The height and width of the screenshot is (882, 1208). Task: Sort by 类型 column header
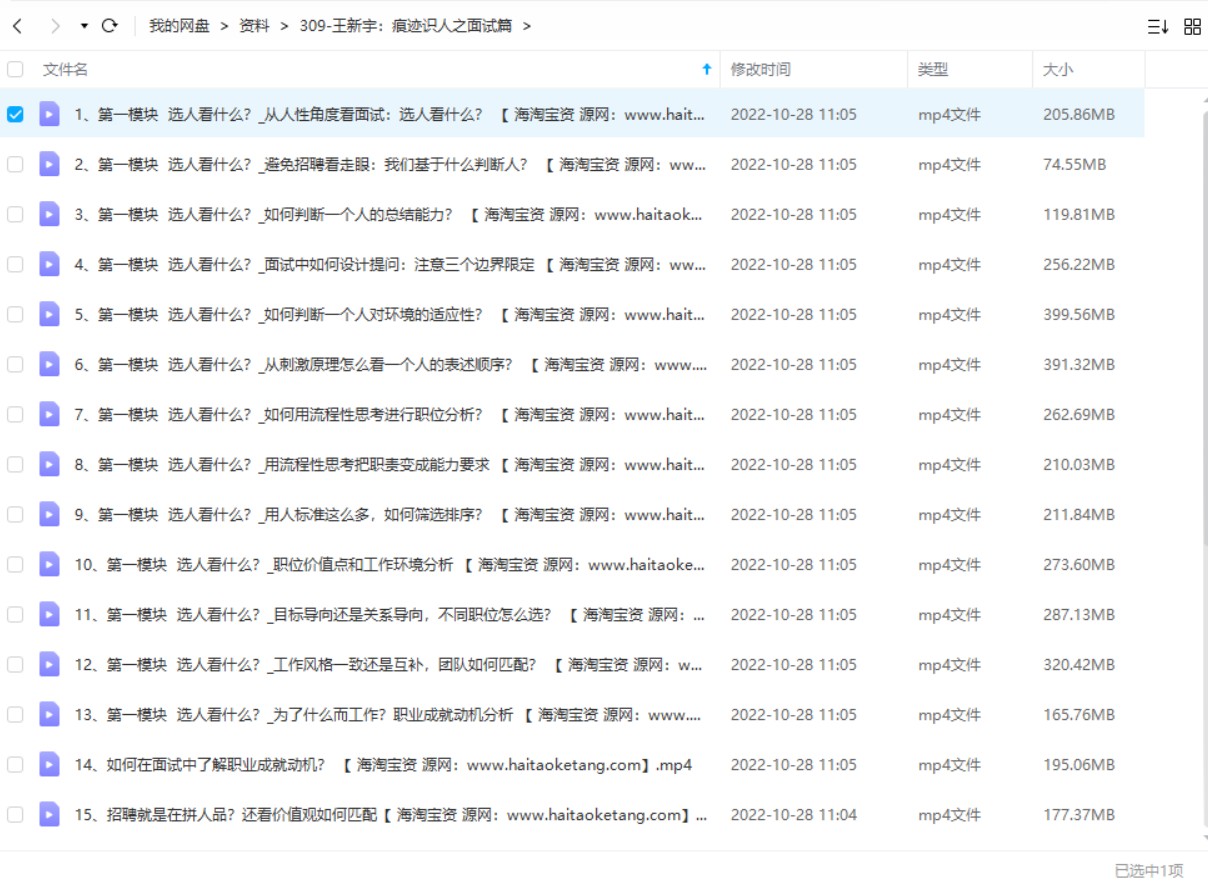click(933, 69)
